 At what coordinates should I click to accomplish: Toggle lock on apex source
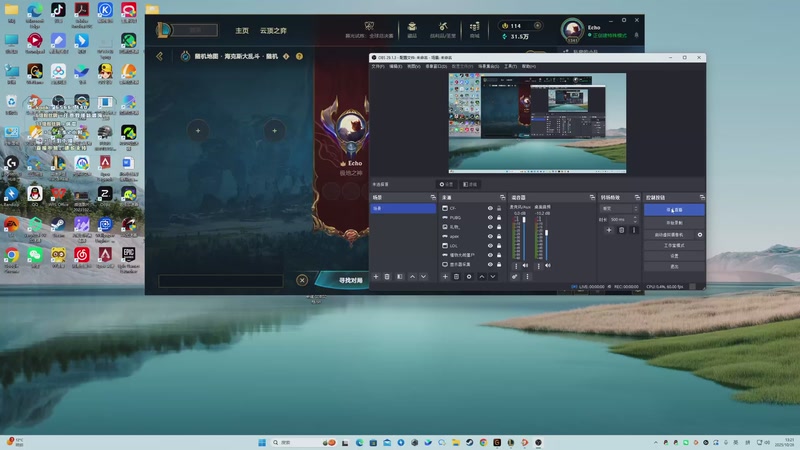(499, 236)
